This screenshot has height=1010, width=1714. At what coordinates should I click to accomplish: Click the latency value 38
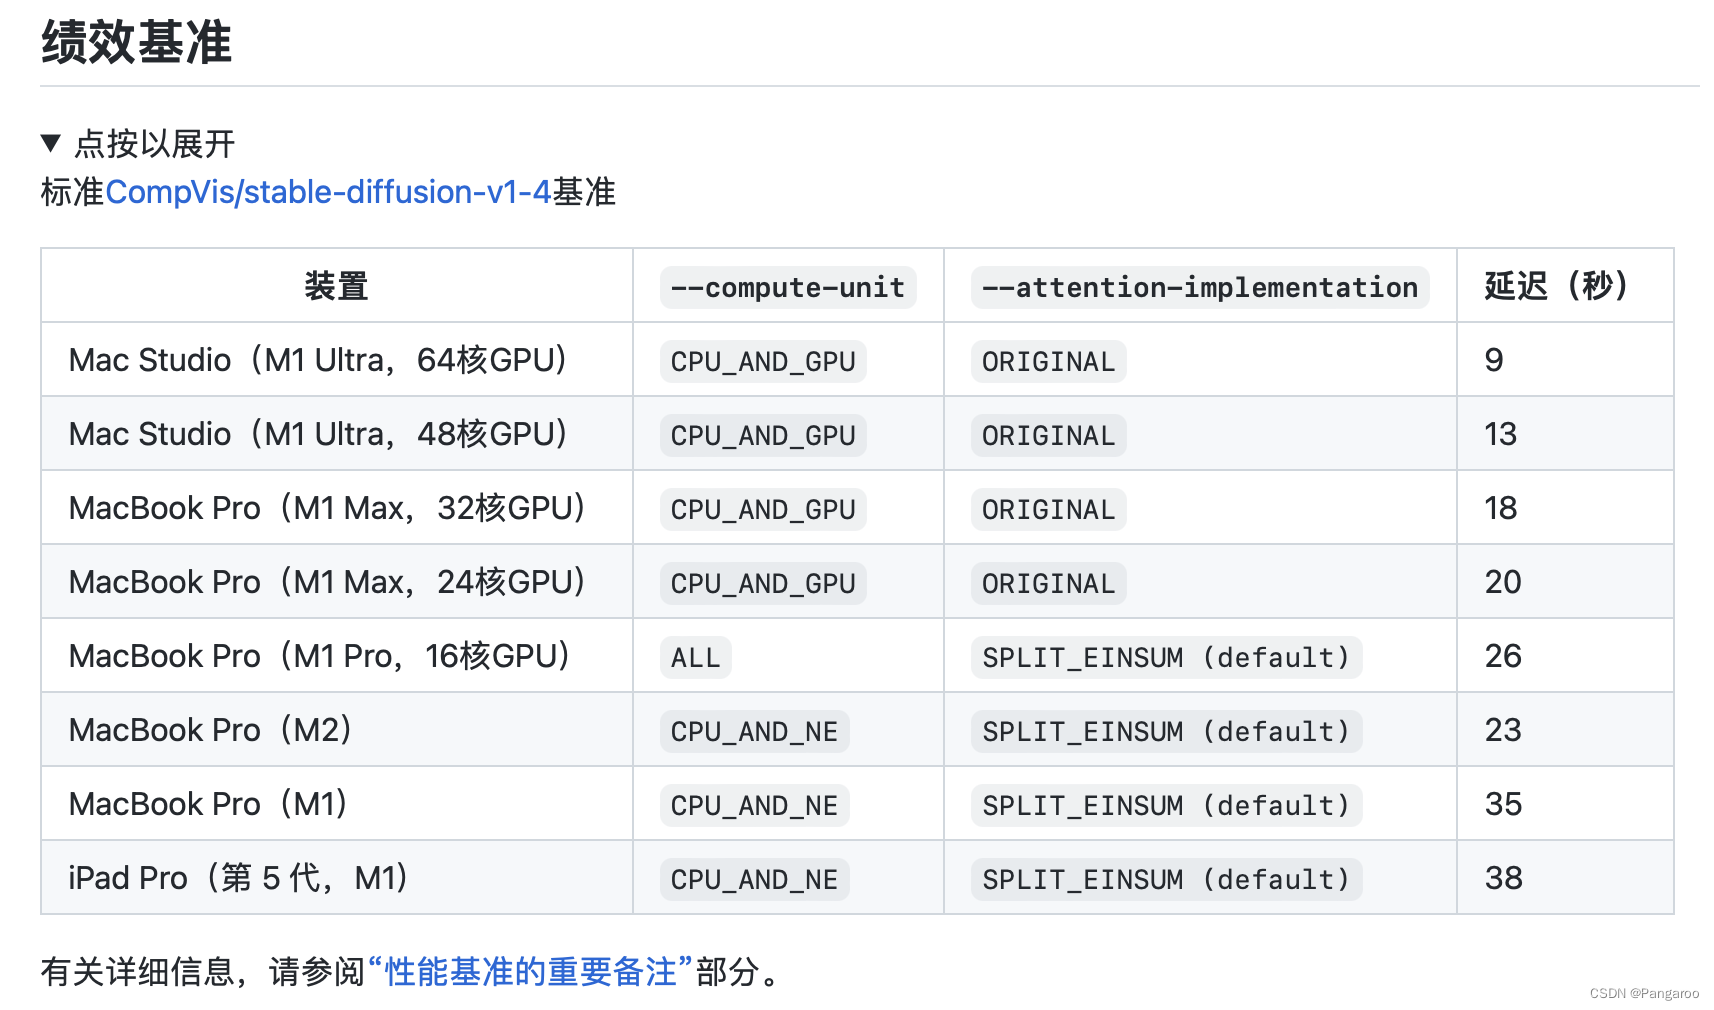click(x=1503, y=878)
